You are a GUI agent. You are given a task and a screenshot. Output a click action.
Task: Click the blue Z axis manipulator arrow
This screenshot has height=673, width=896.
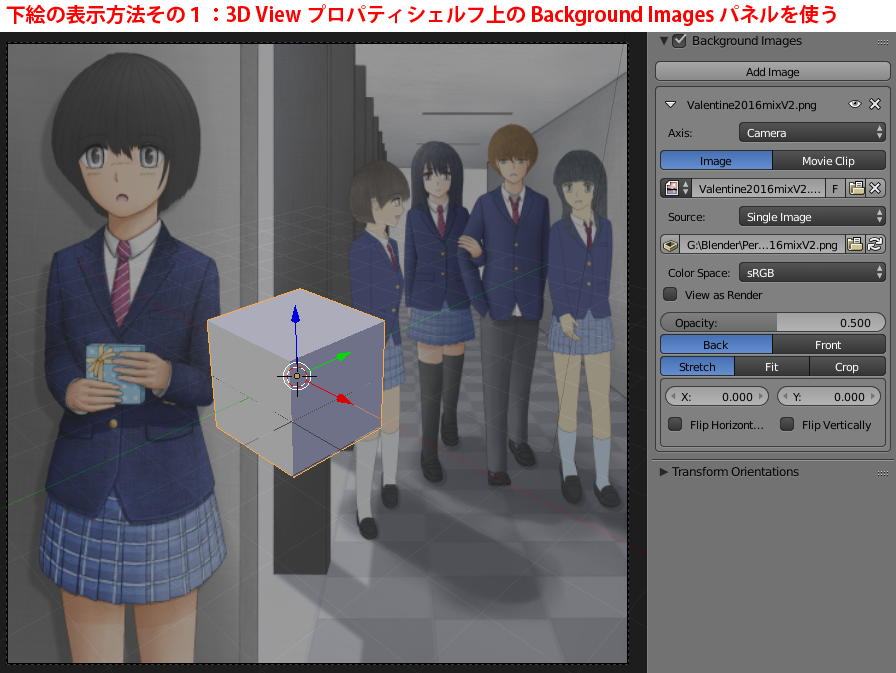[x=295, y=315]
